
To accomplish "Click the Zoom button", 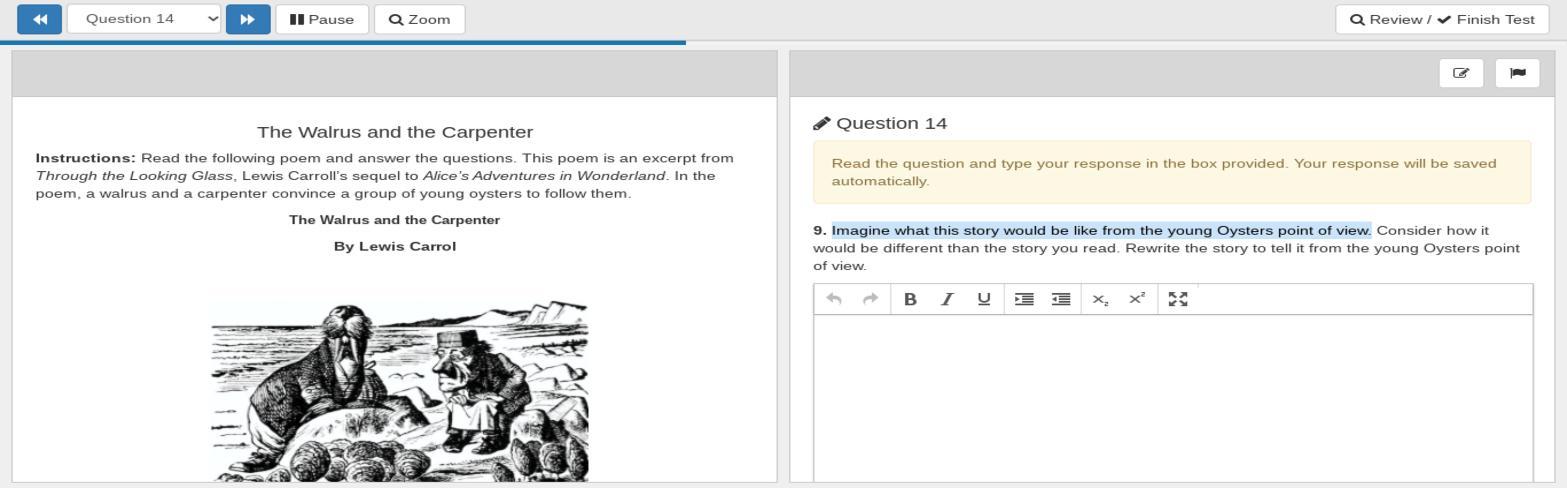I will (x=419, y=19).
